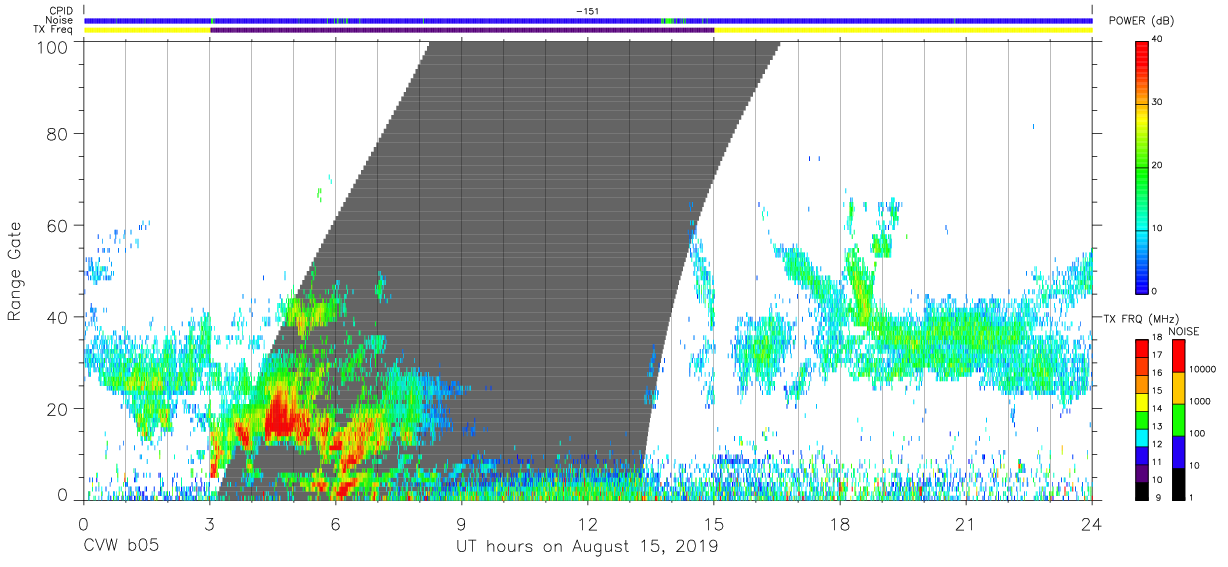
Task: Click the POWER (dB) legend title
Action: point(1139,20)
